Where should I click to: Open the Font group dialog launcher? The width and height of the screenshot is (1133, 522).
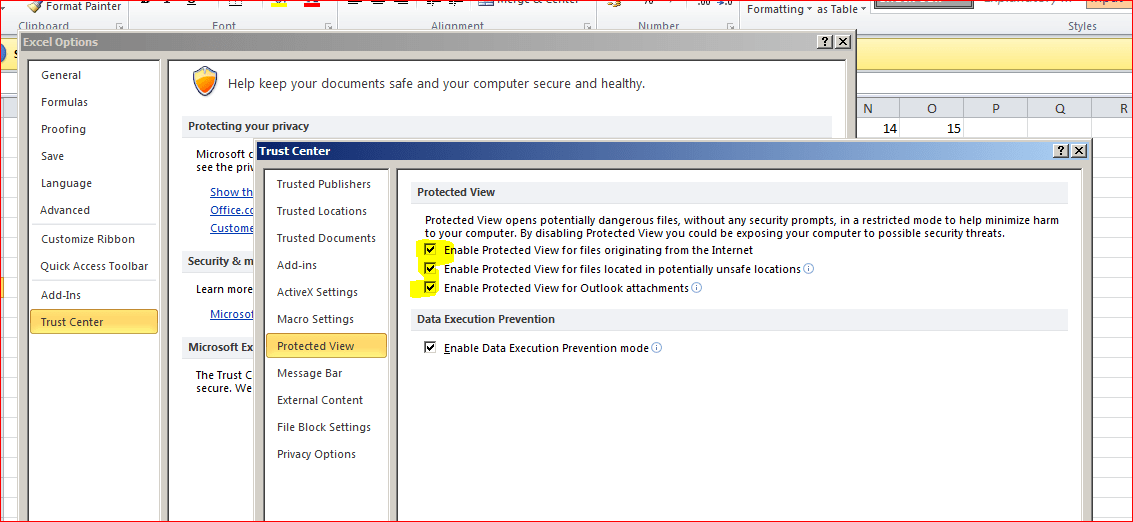tap(329, 27)
